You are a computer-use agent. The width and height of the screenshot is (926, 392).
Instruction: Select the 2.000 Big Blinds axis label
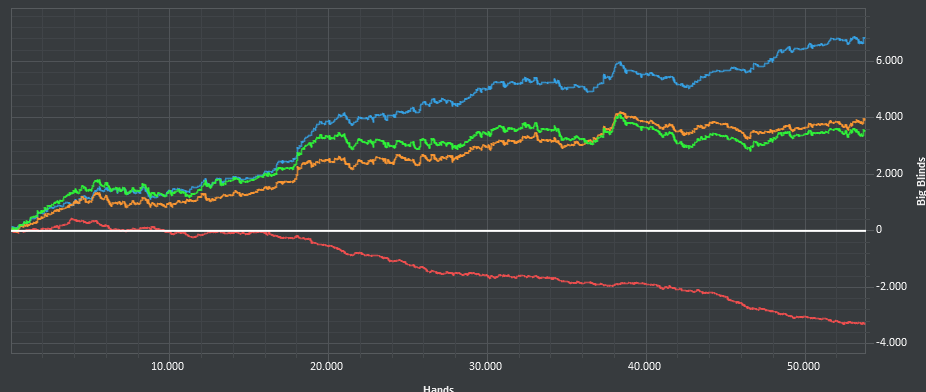pyautogui.click(x=889, y=174)
